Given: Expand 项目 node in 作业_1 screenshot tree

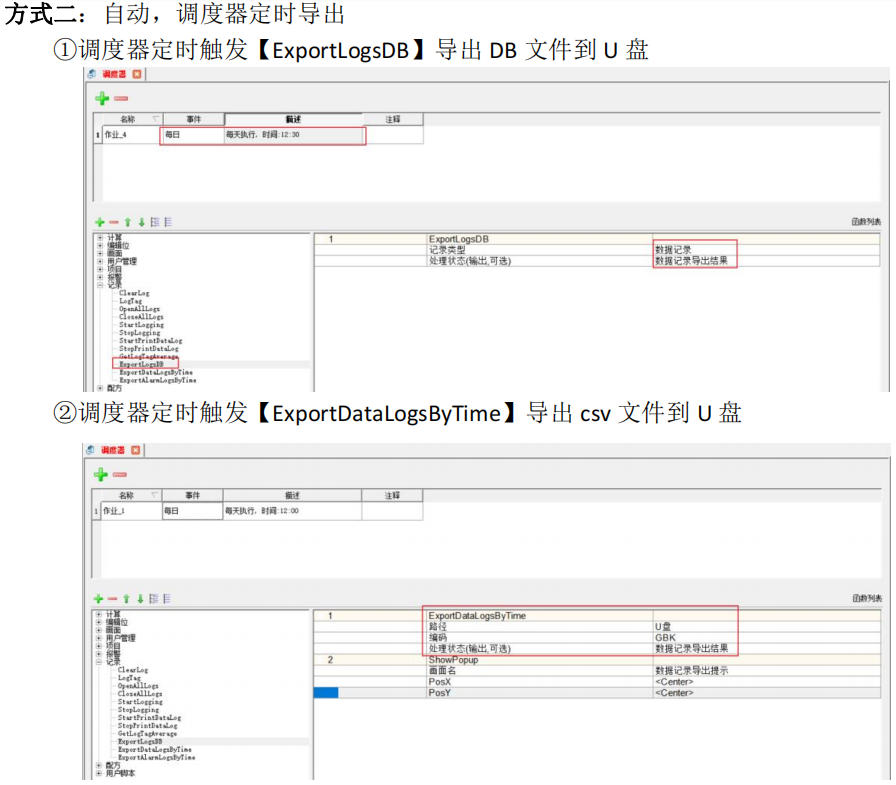Looking at the screenshot, I should coord(99,646).
